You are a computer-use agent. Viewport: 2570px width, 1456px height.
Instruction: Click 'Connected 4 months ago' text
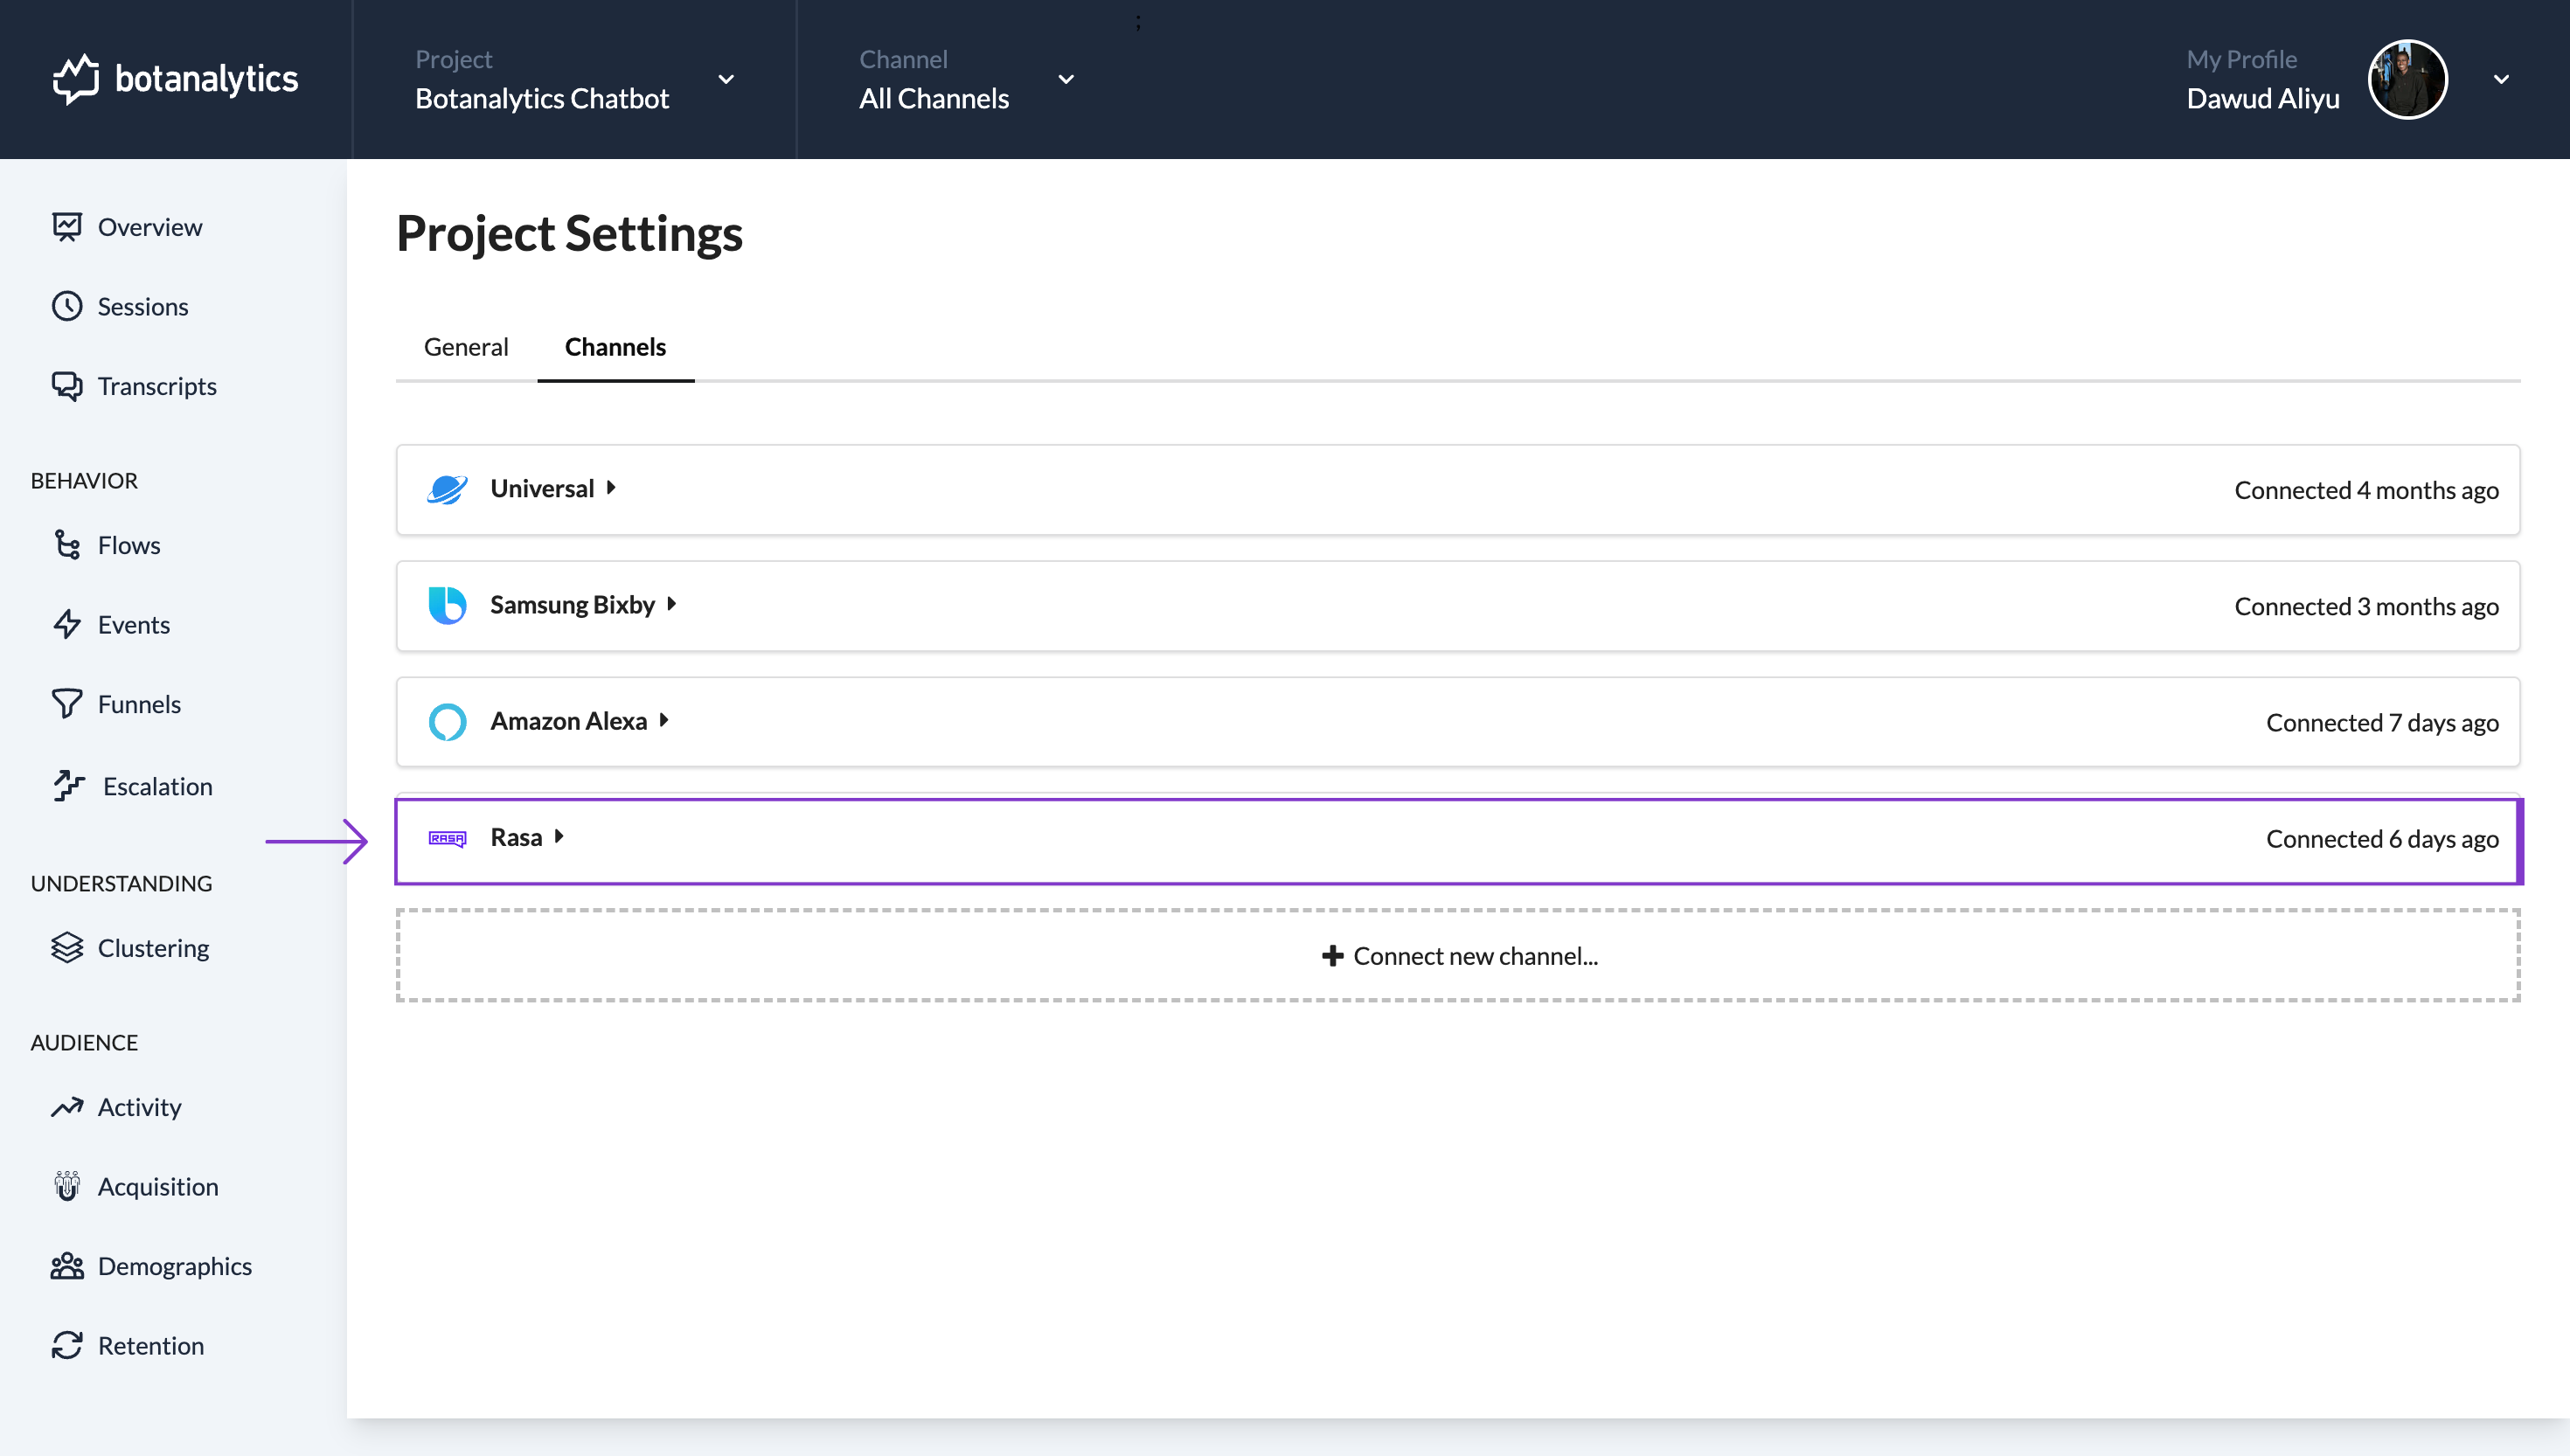(2366, 490)
